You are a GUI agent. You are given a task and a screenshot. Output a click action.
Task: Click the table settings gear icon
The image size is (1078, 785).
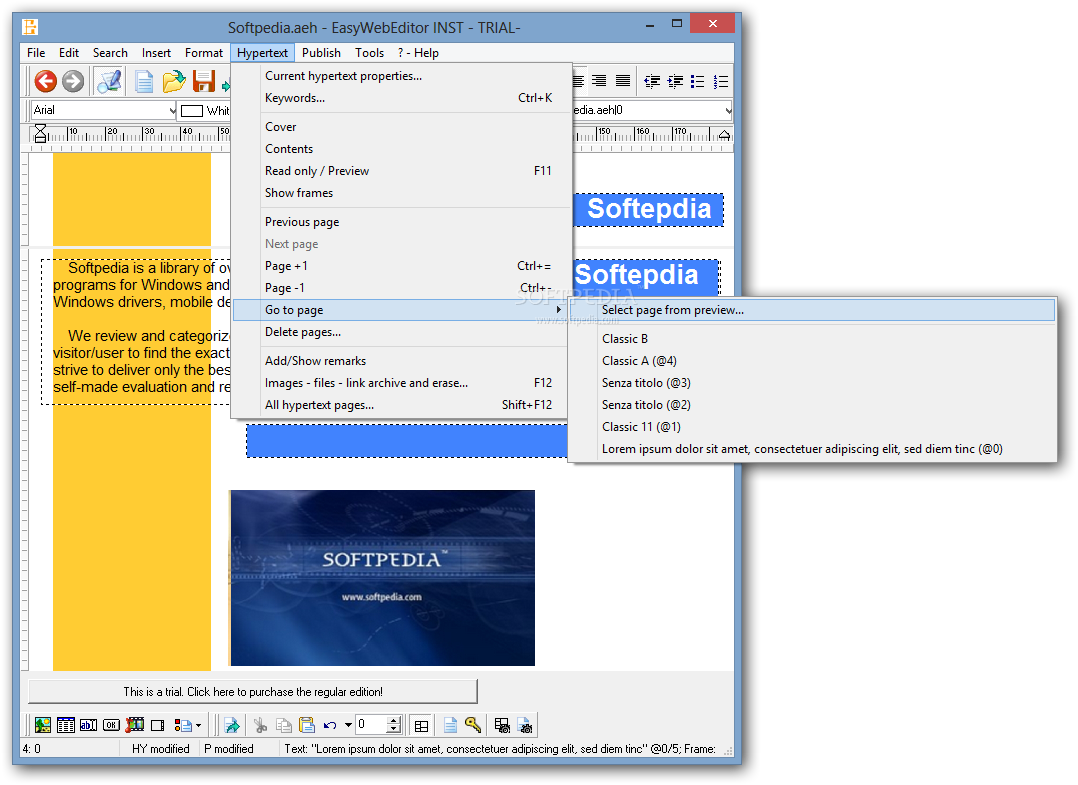coord(502,725)
